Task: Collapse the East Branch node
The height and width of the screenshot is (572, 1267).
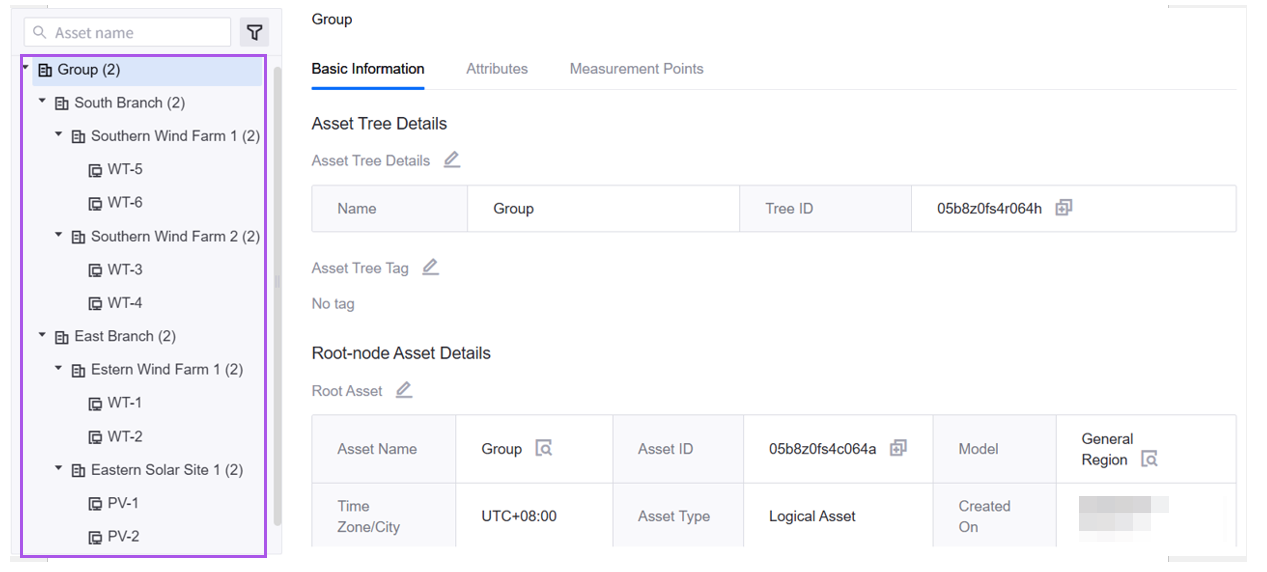Action: tap(42, 336)
